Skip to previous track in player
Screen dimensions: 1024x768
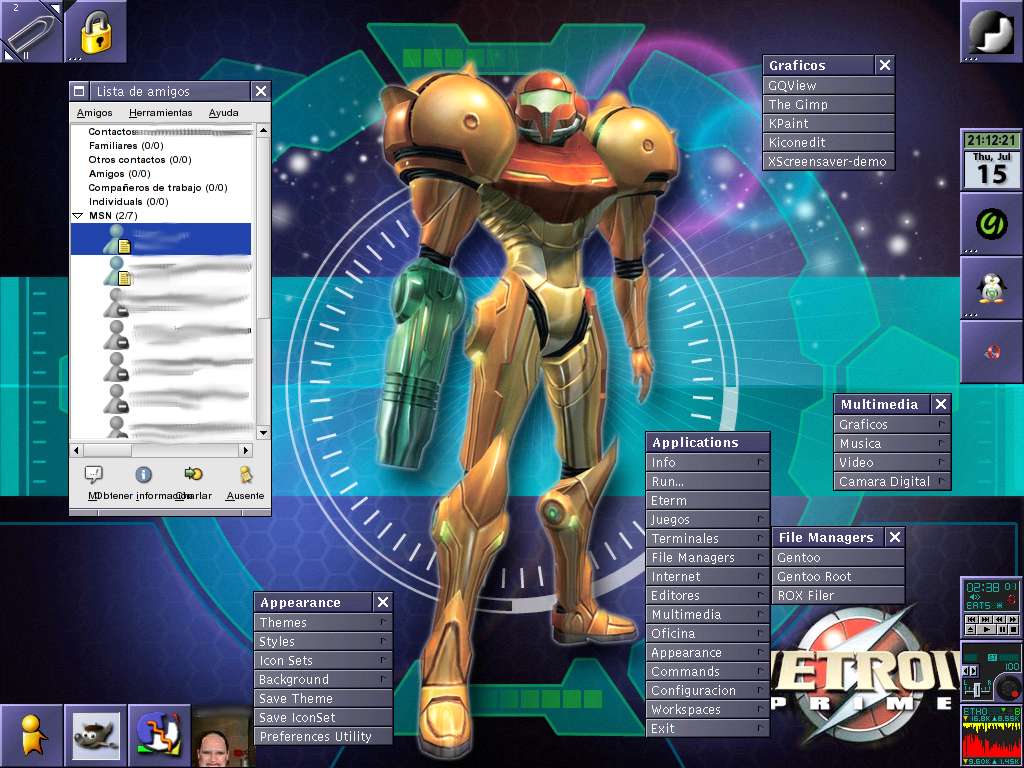[x=972, y=619]
